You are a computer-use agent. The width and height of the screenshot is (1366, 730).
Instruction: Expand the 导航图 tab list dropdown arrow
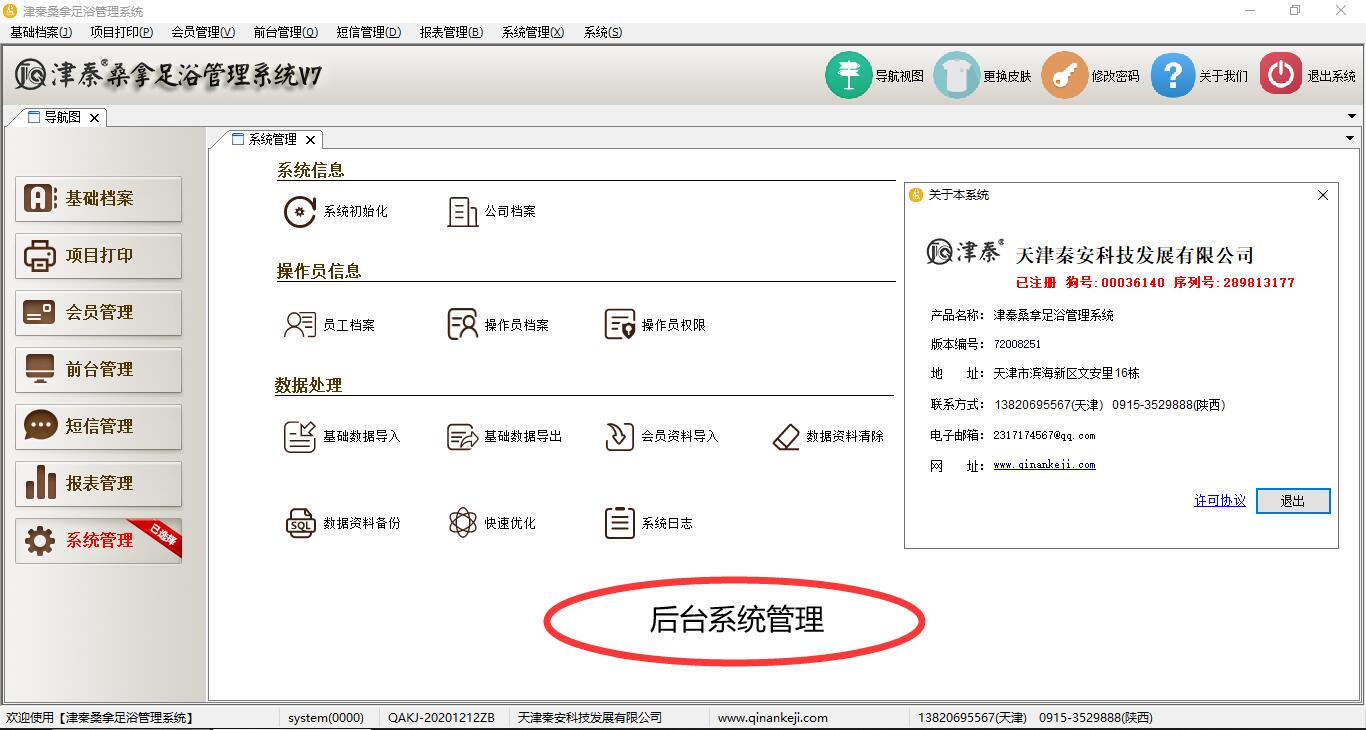coord(1352,117)
